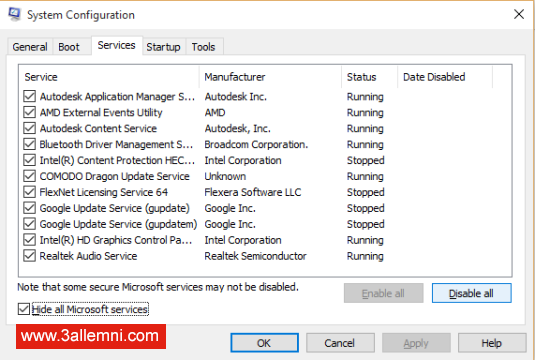Viewport: 535px width, 360px height.
Task: Sort by the Manufacturer column header
Action: [x=270, y=77]
